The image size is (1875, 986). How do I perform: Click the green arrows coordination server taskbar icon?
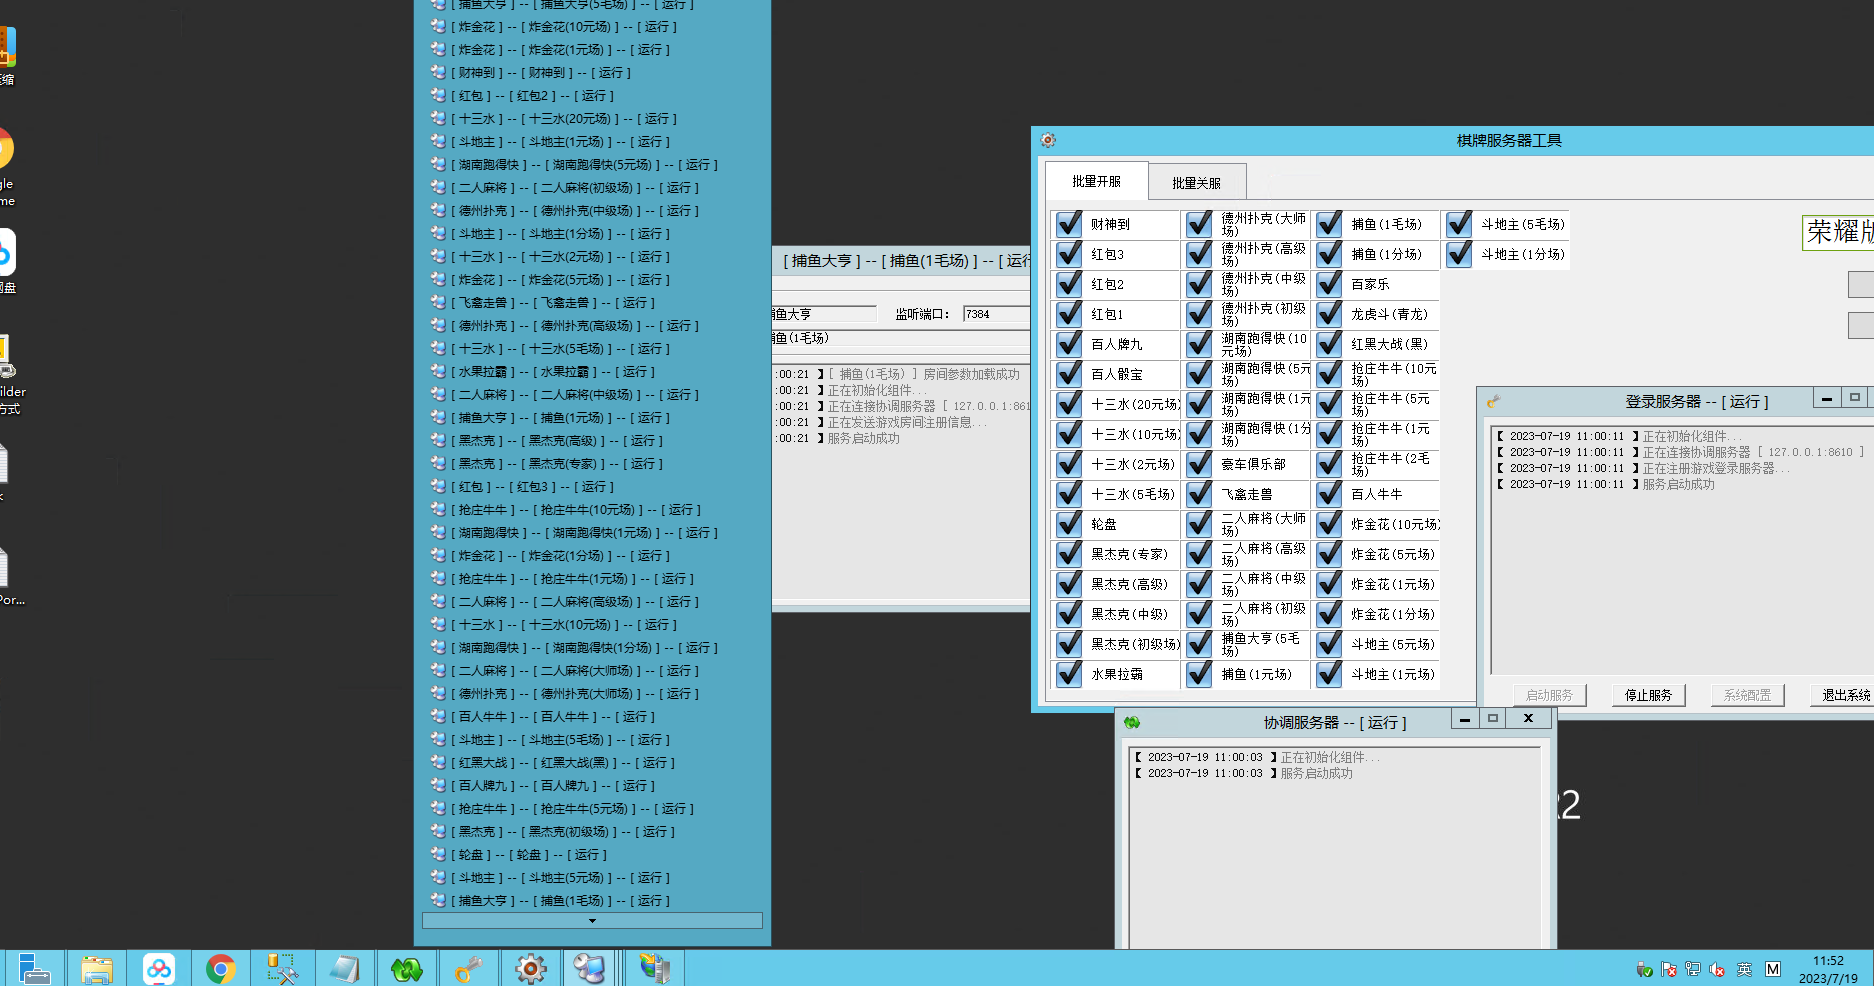click(x=406, y=968)
